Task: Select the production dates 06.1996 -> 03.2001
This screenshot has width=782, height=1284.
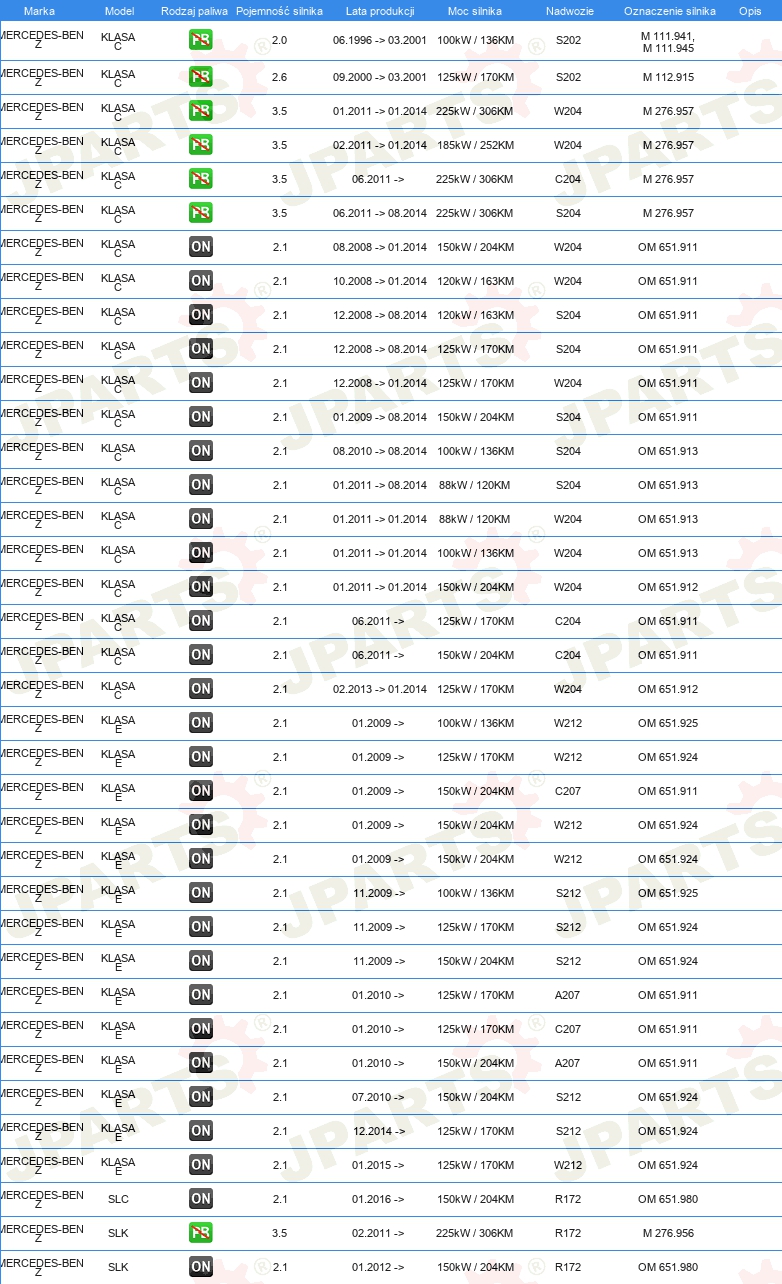Action: (380, 41)
